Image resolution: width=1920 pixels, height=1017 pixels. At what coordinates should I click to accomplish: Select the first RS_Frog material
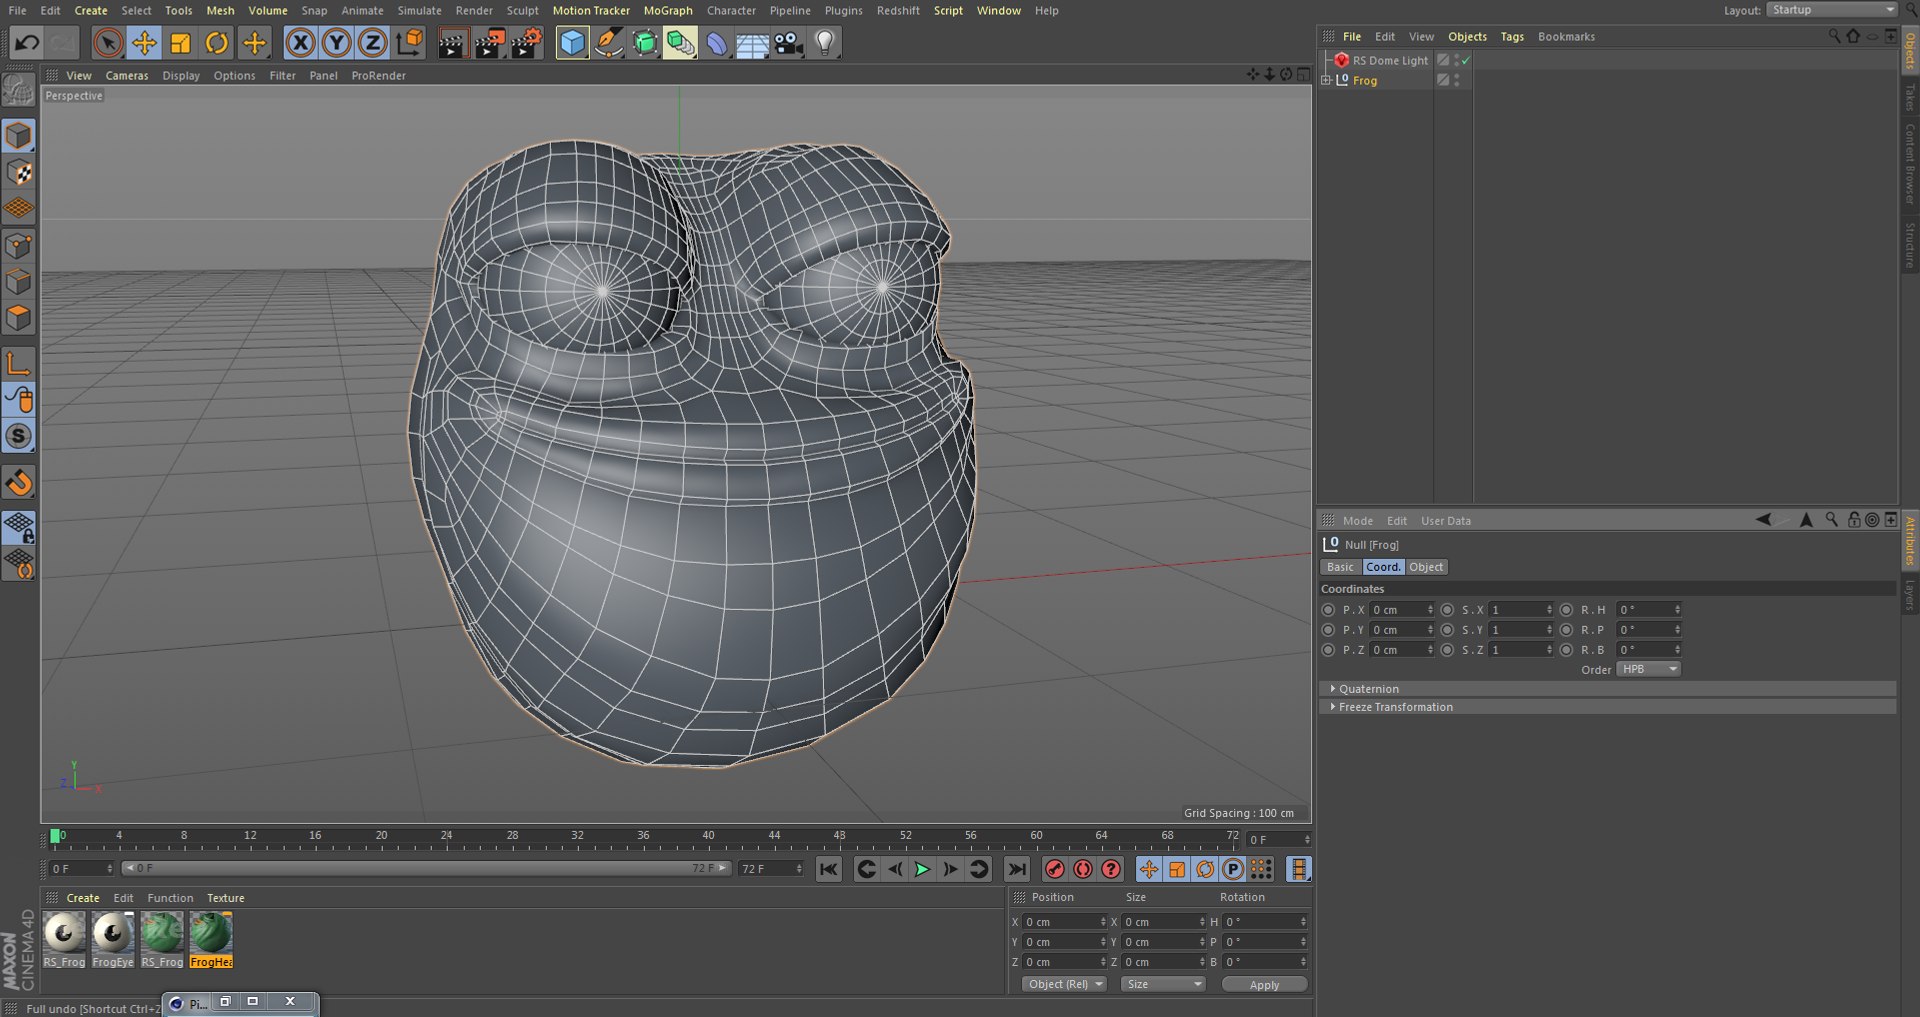pos(64,940)
